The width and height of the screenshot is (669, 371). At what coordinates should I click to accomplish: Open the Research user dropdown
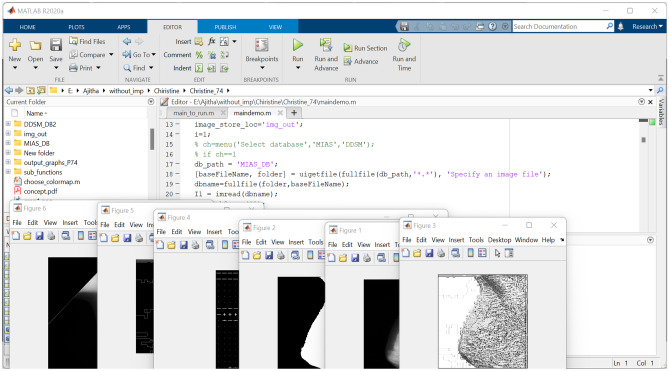[x=647, y=26]
